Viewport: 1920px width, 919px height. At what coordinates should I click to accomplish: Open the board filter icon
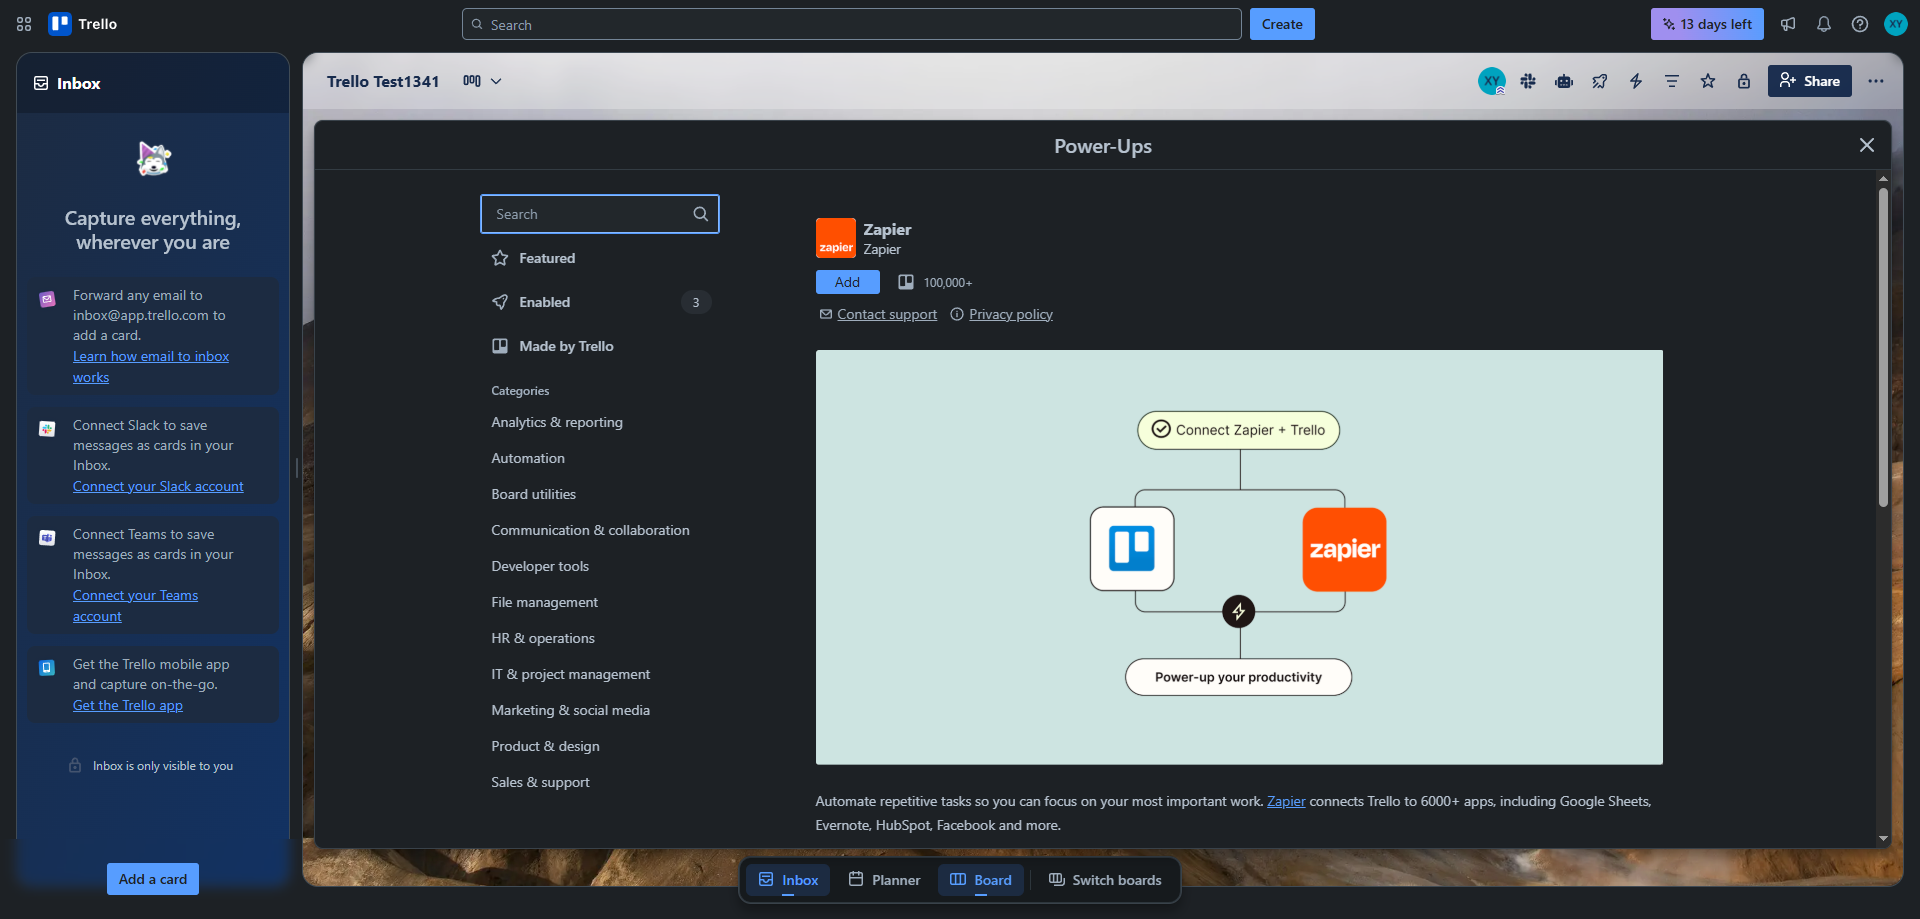point(1672,81)
